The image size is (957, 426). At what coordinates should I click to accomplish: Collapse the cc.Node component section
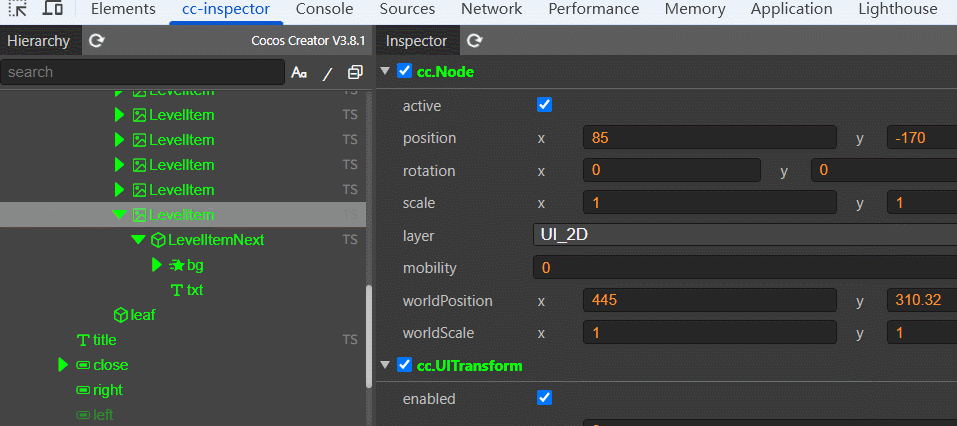click(385, 71)
